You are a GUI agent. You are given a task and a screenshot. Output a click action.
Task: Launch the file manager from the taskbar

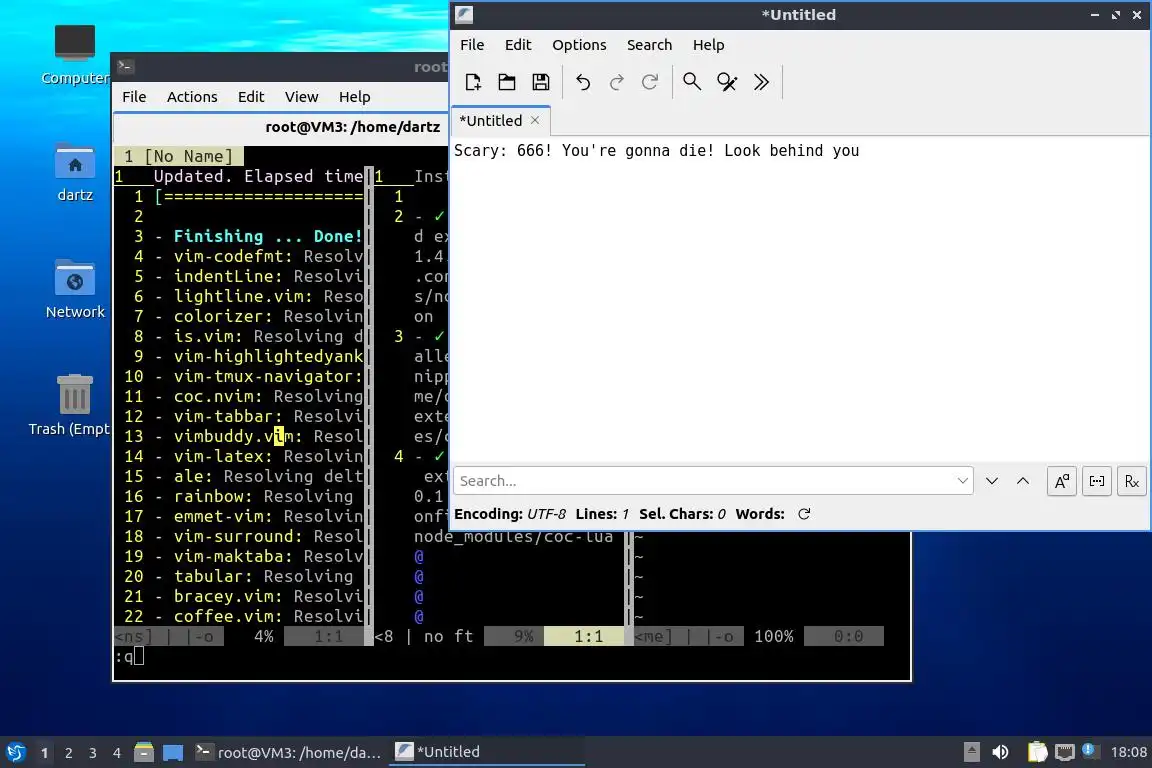coord(144,752)
